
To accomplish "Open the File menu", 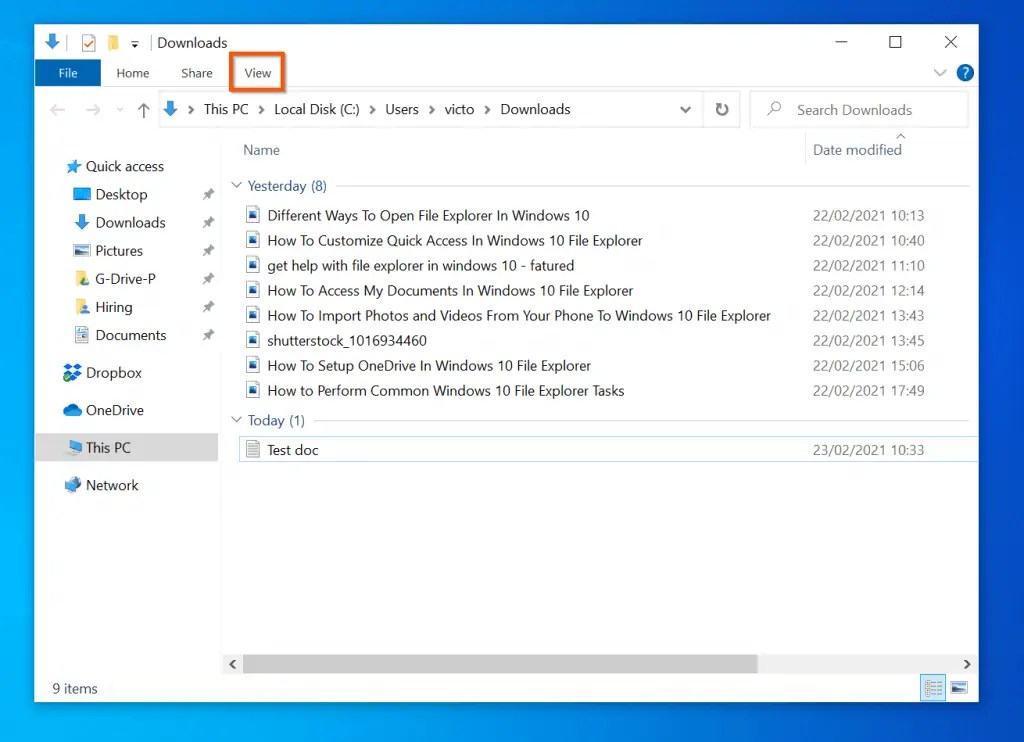I will pos(67,72).
